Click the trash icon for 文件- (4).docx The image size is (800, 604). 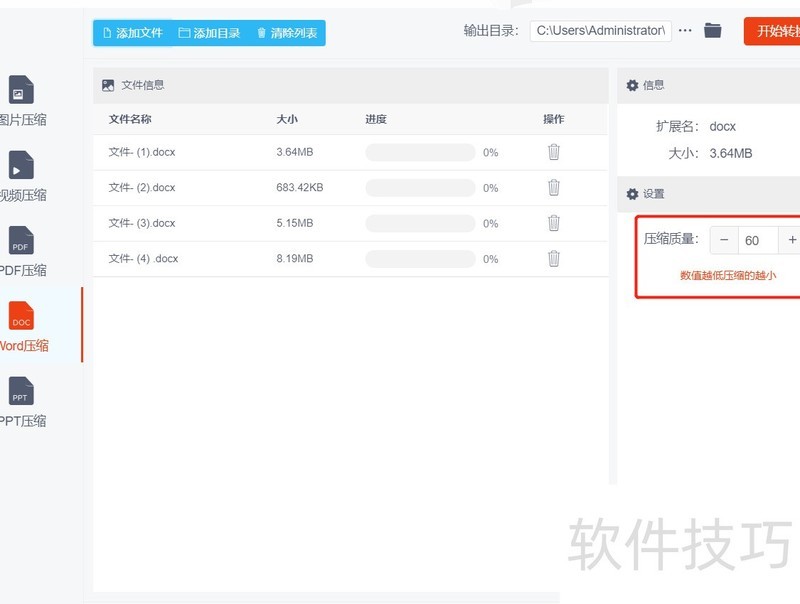coord(553,259)
